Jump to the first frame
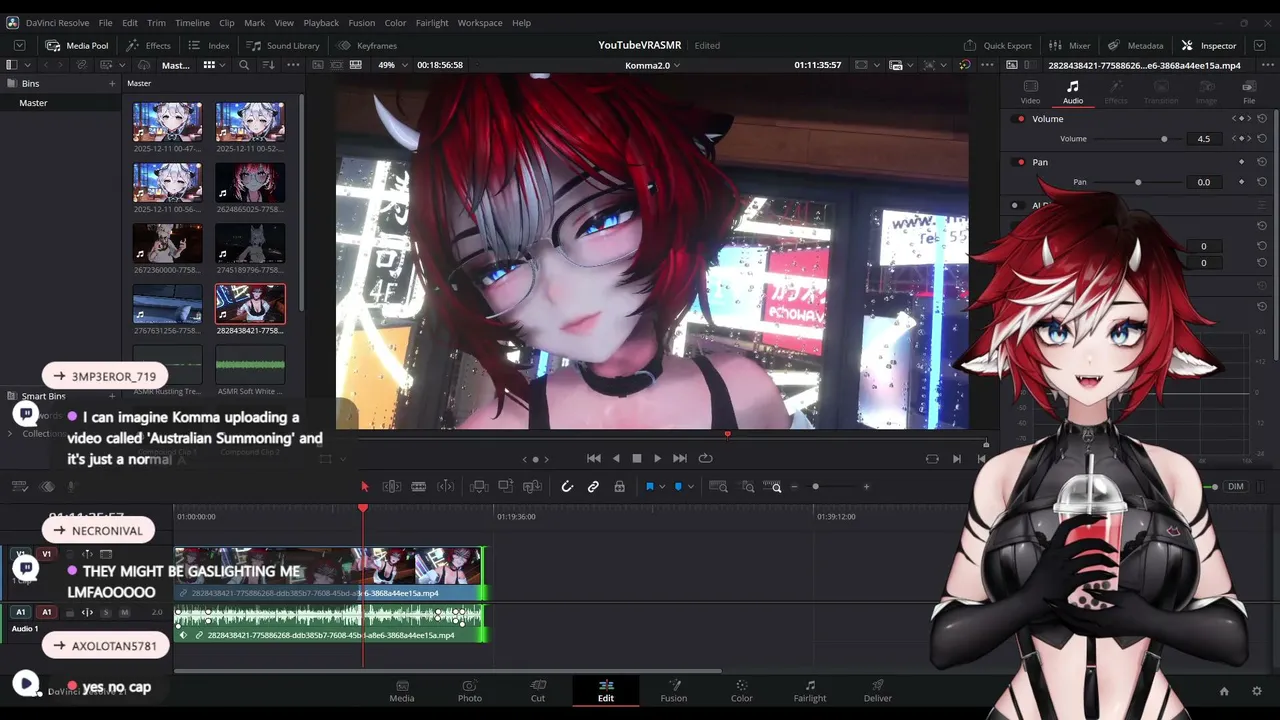The height and width of the screenshot is (720, 1280). (593, 458)
